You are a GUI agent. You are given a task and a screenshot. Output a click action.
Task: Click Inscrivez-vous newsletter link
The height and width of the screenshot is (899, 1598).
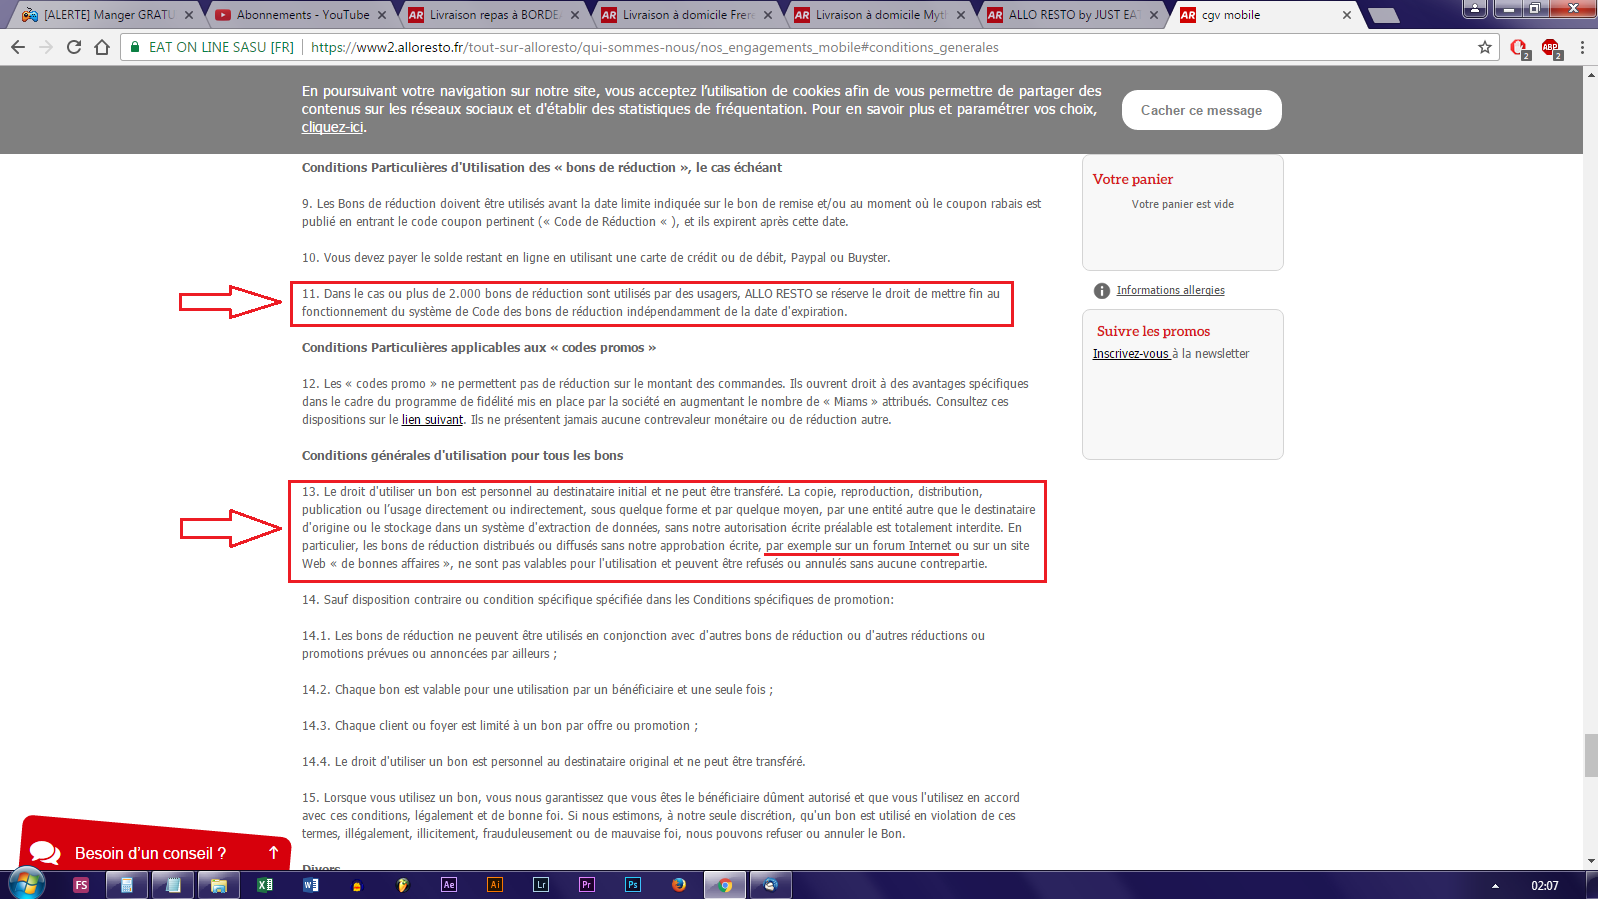1131,354
